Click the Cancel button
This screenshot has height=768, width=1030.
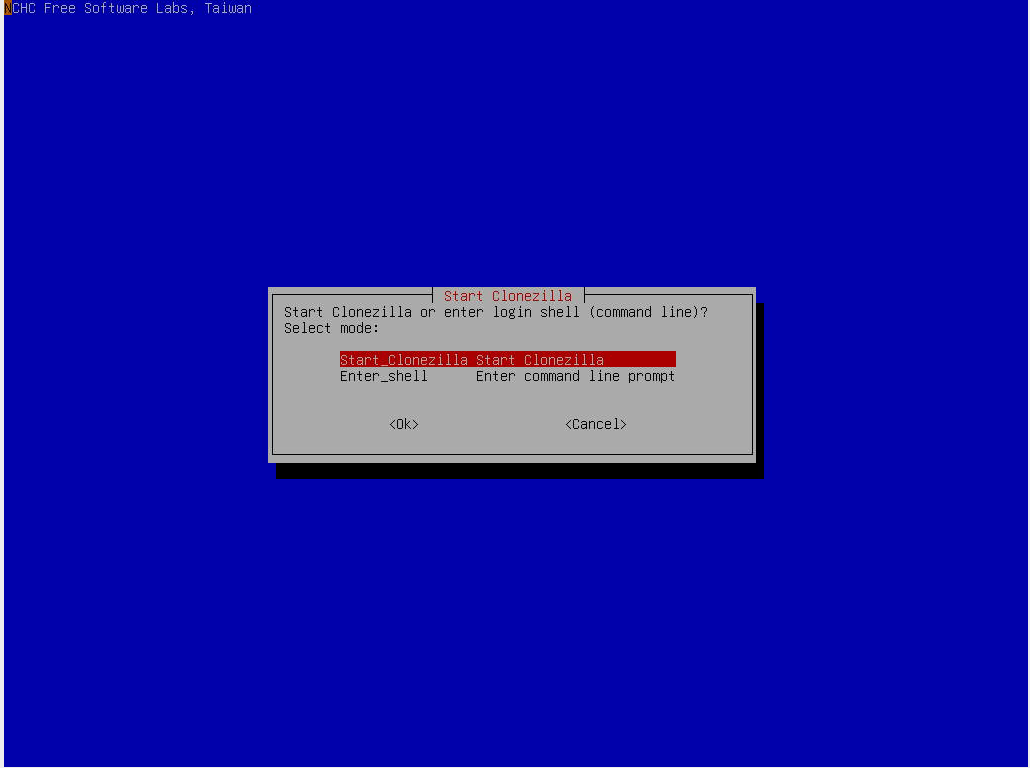pos(596,424)
